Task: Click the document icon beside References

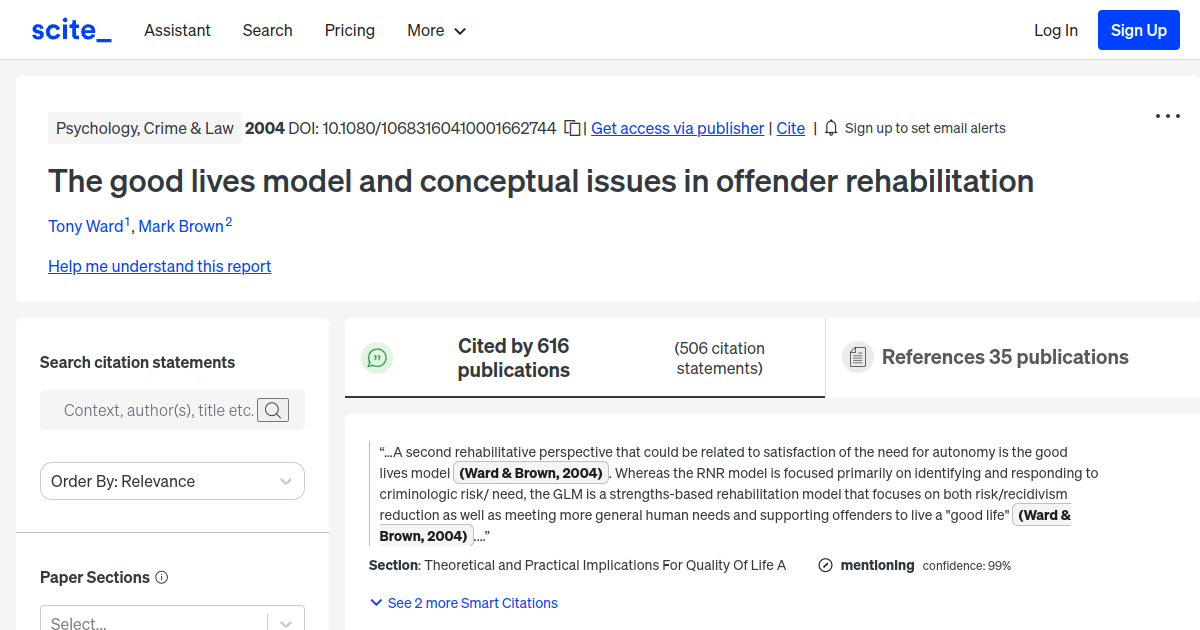Action: click(x=858, y=356)
